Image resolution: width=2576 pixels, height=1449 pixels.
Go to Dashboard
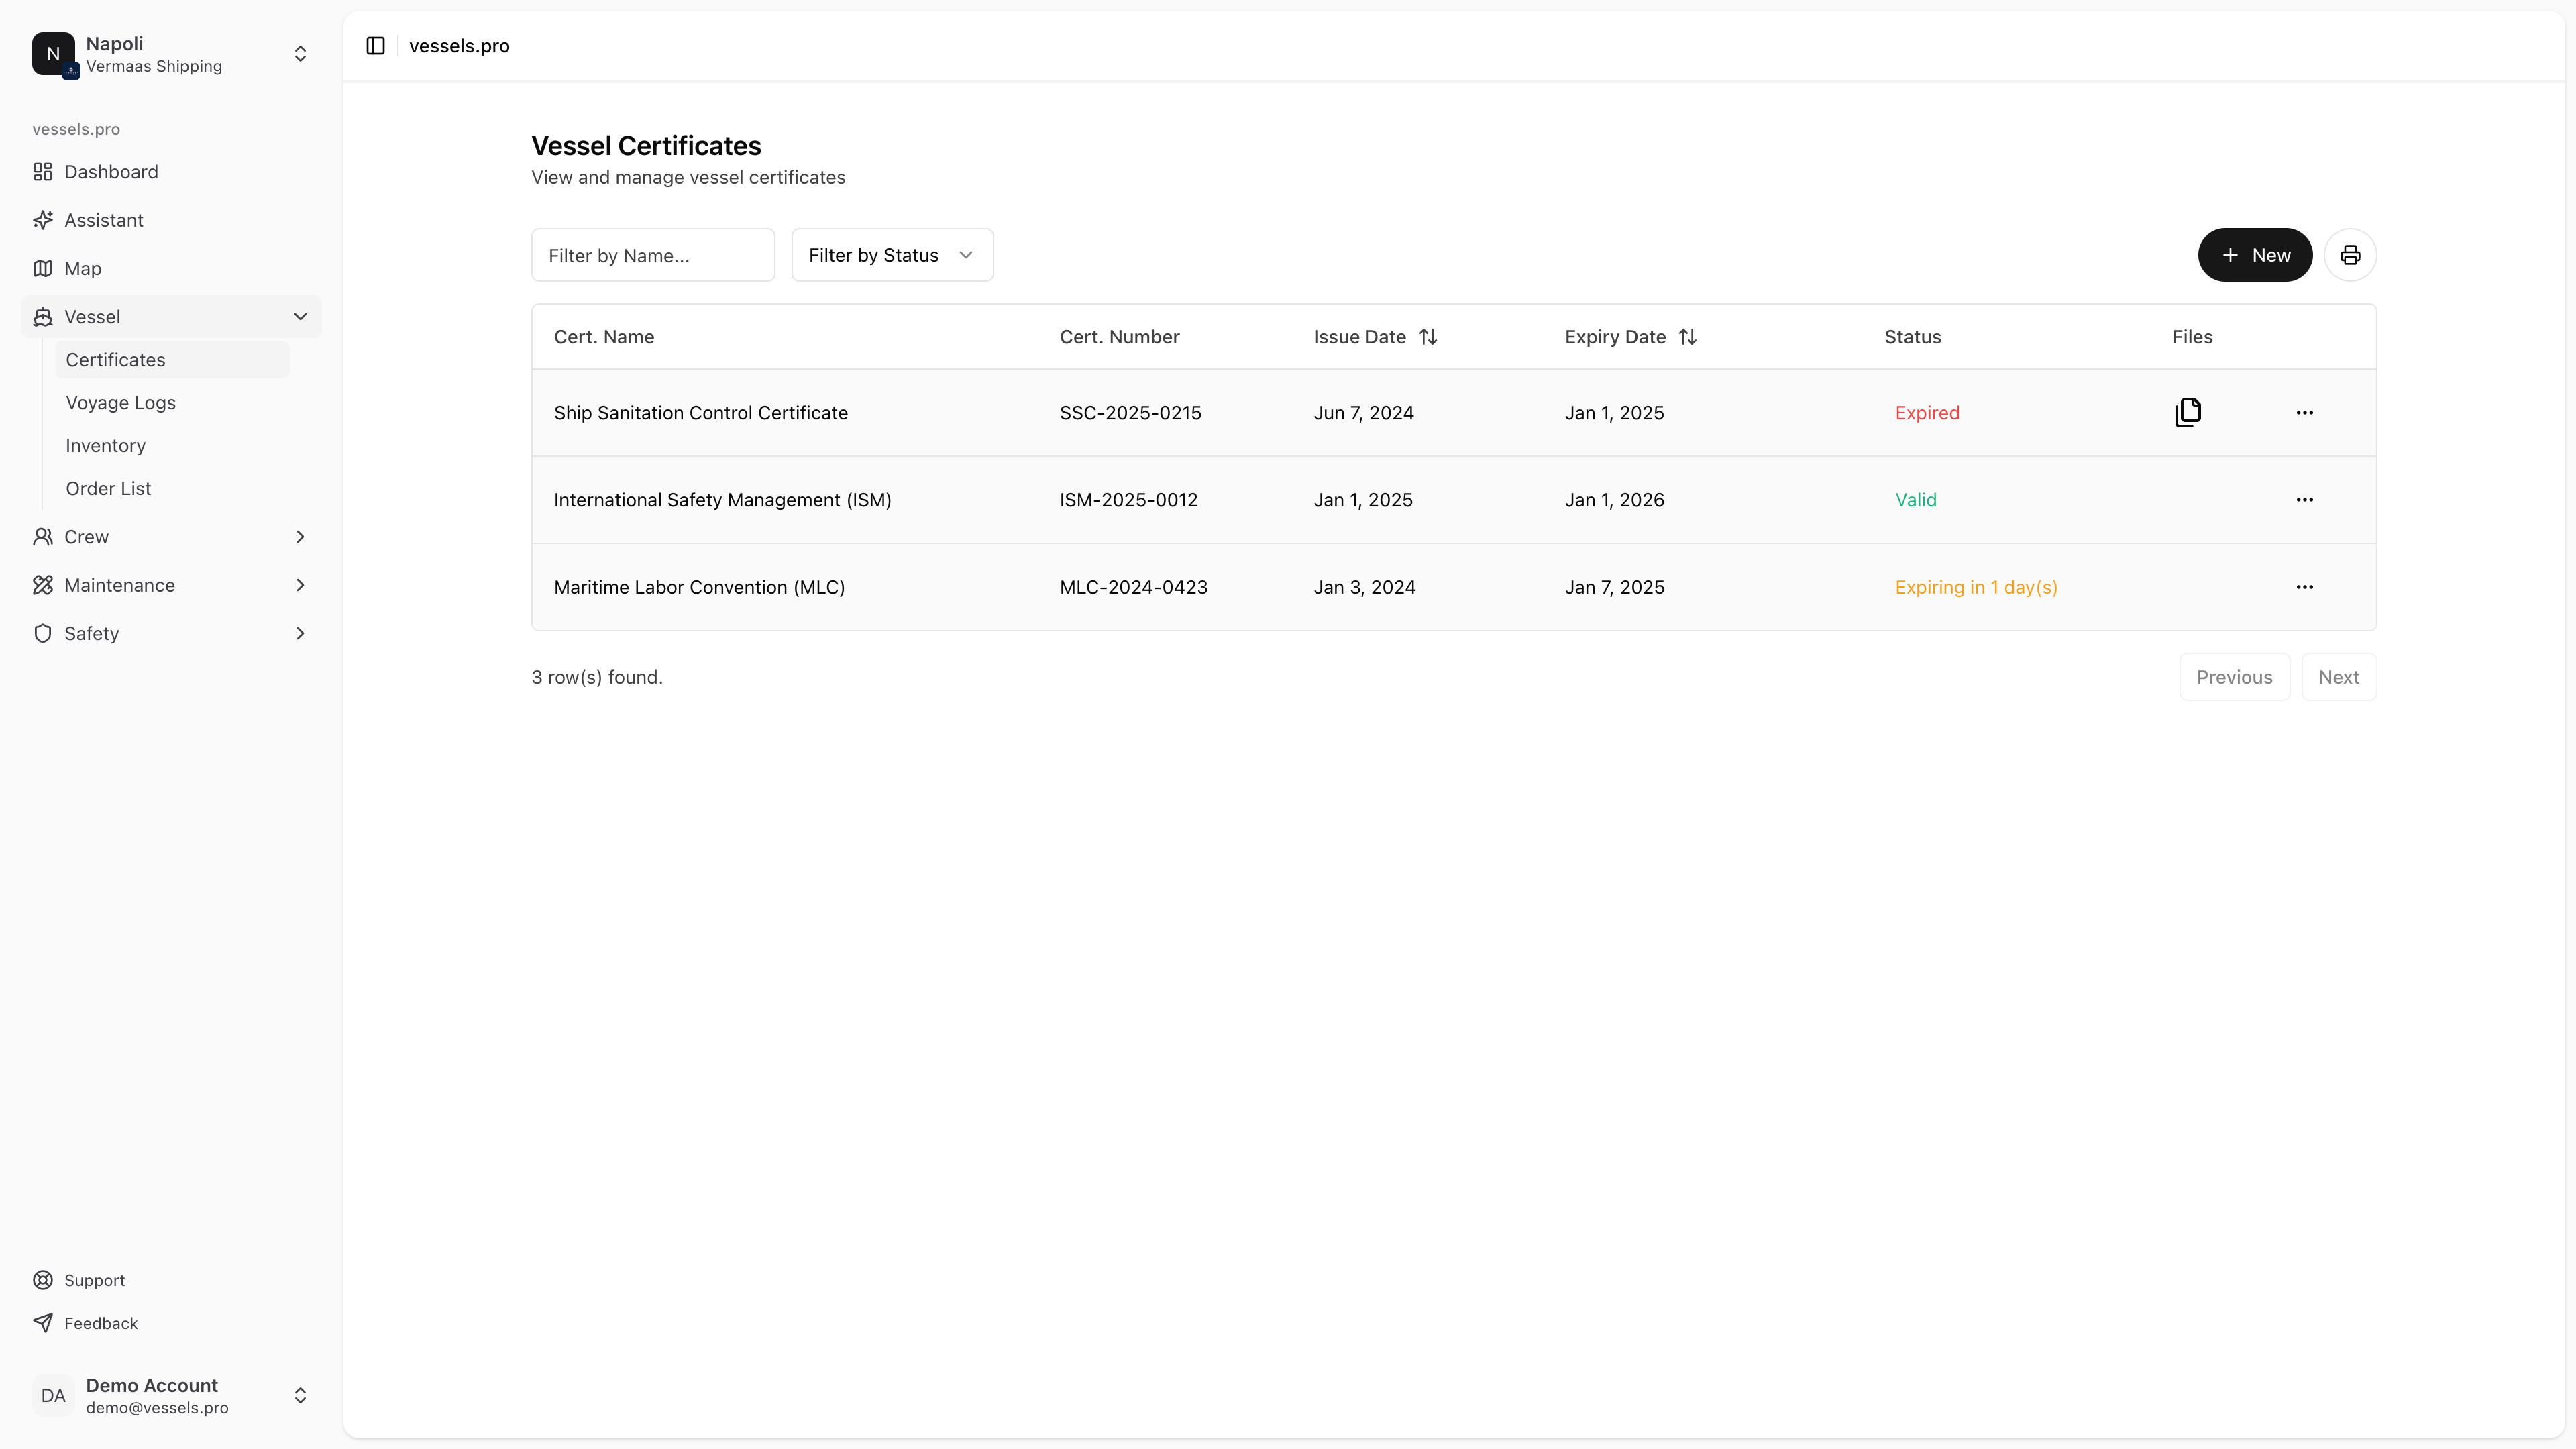click(x=172, y=172)
